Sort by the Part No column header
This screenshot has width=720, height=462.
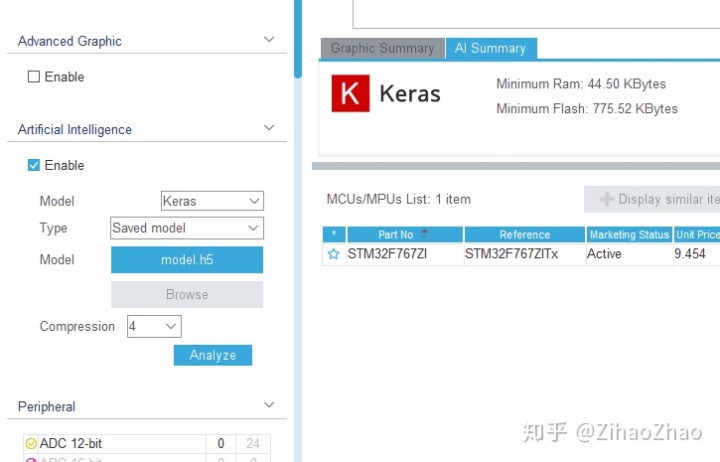pos(405,234)
